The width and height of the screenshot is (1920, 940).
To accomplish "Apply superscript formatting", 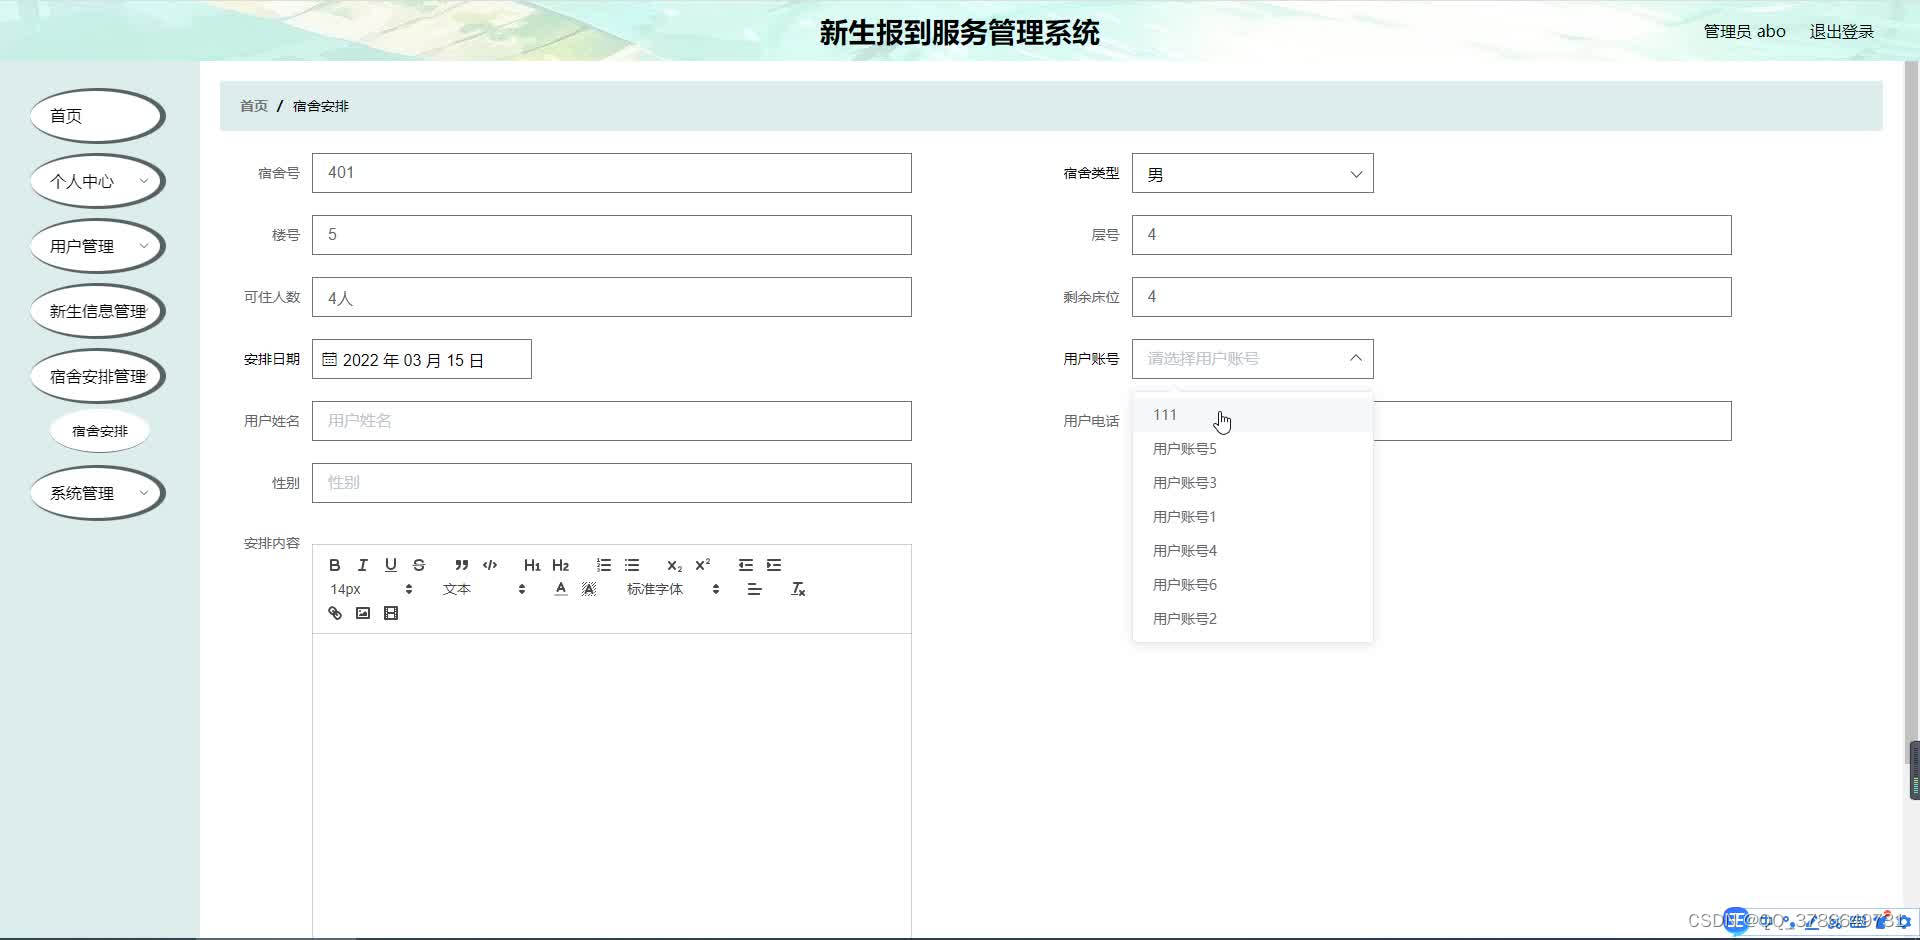I will pyautogui.click(x=702, y=565).
